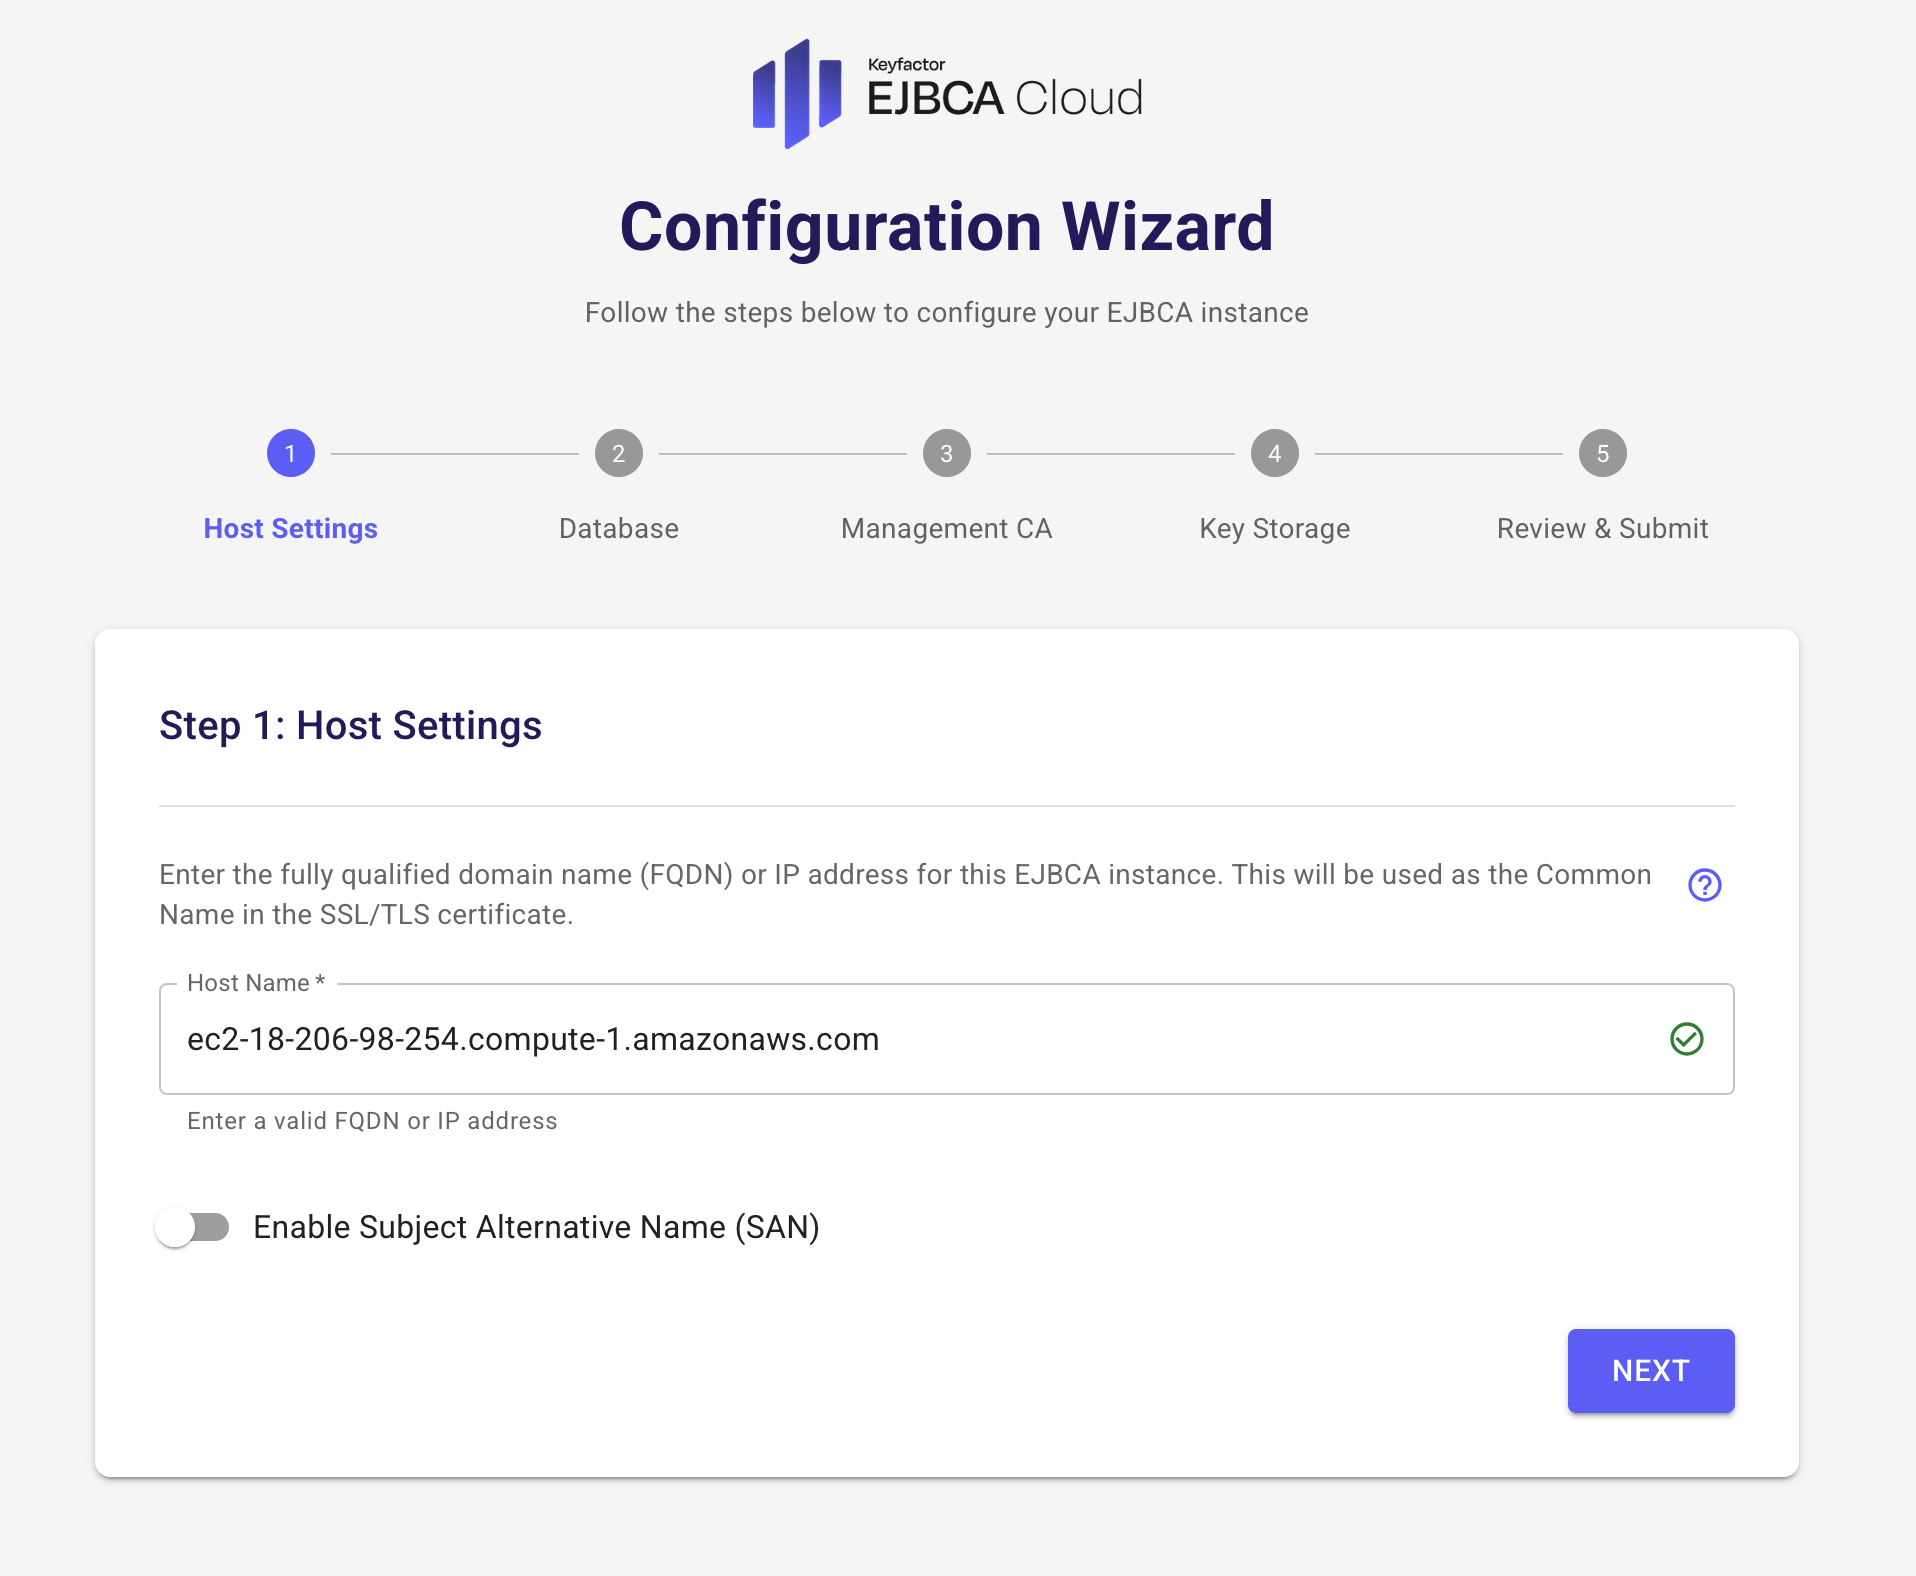Screen dimensions: 1916x1576
Task: Click the step 3 circle icon
Action: (947, 454)
